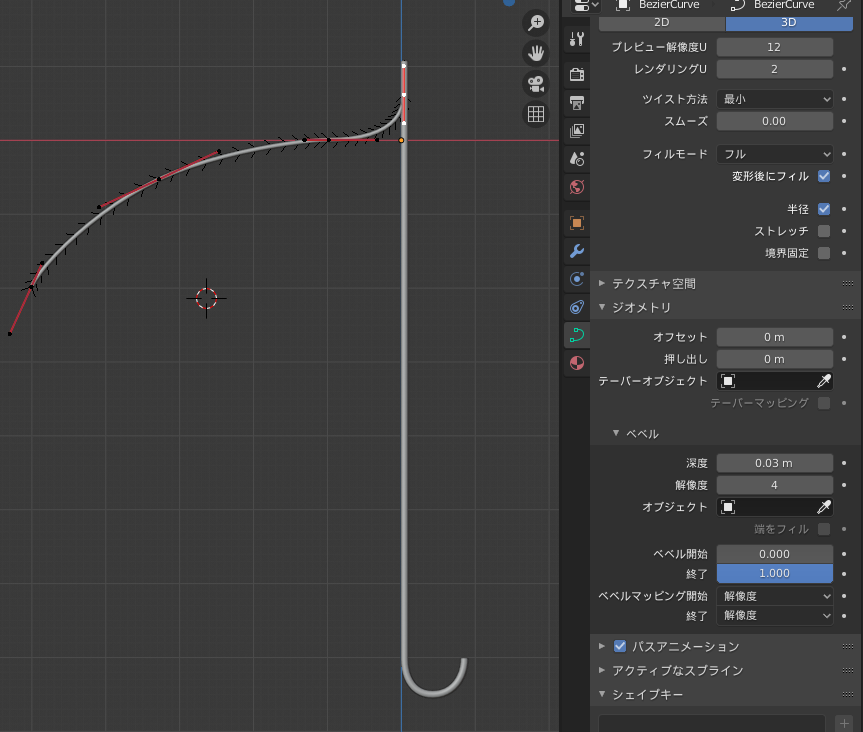Open the editor type dropdown icon
Viewport: 863px width, 732px height.
click(586, 5)
